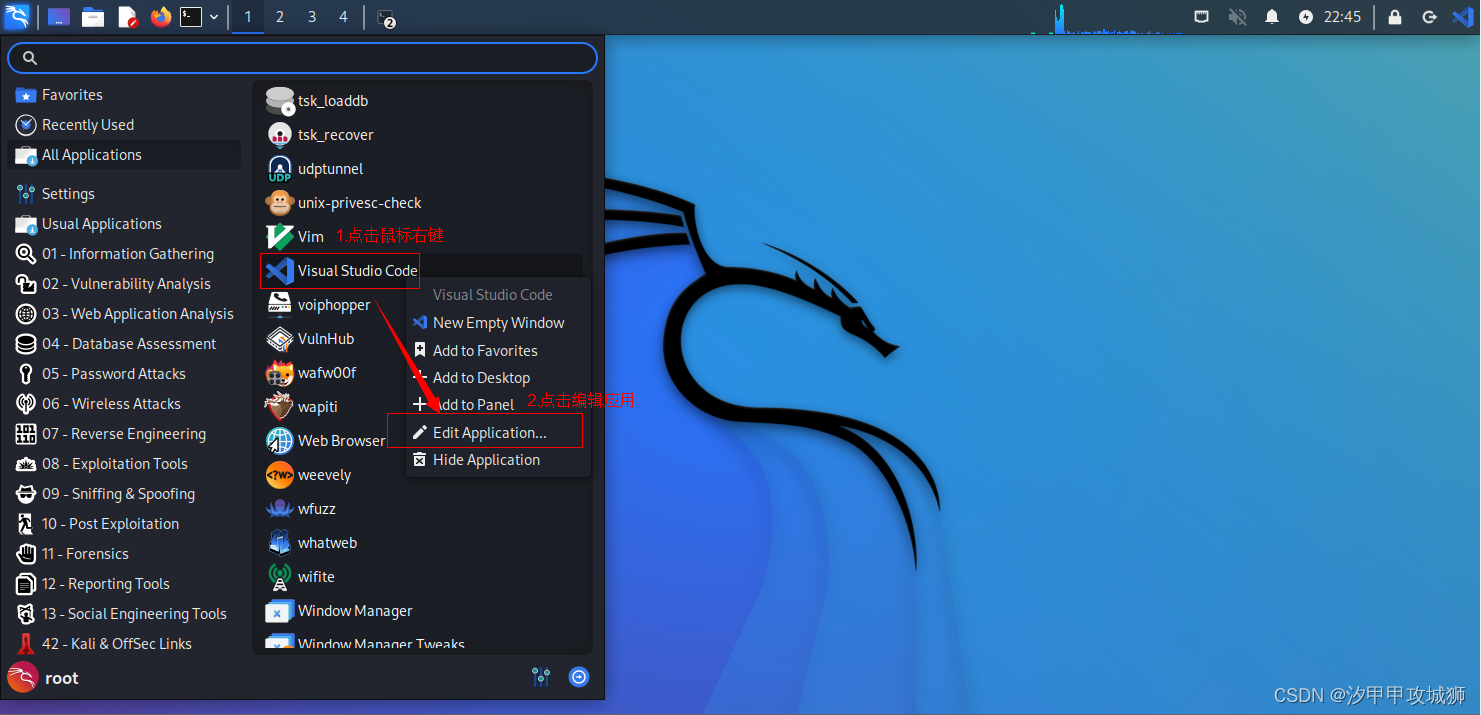
Task: Open 05 - Password Attacks category
Action: (x=124, y=374)
